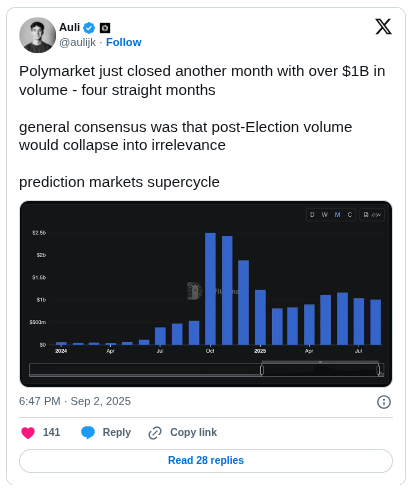The height and width of the screenshot is (500, 410).
Task: Open the X logo link
Action: point(383,27)
